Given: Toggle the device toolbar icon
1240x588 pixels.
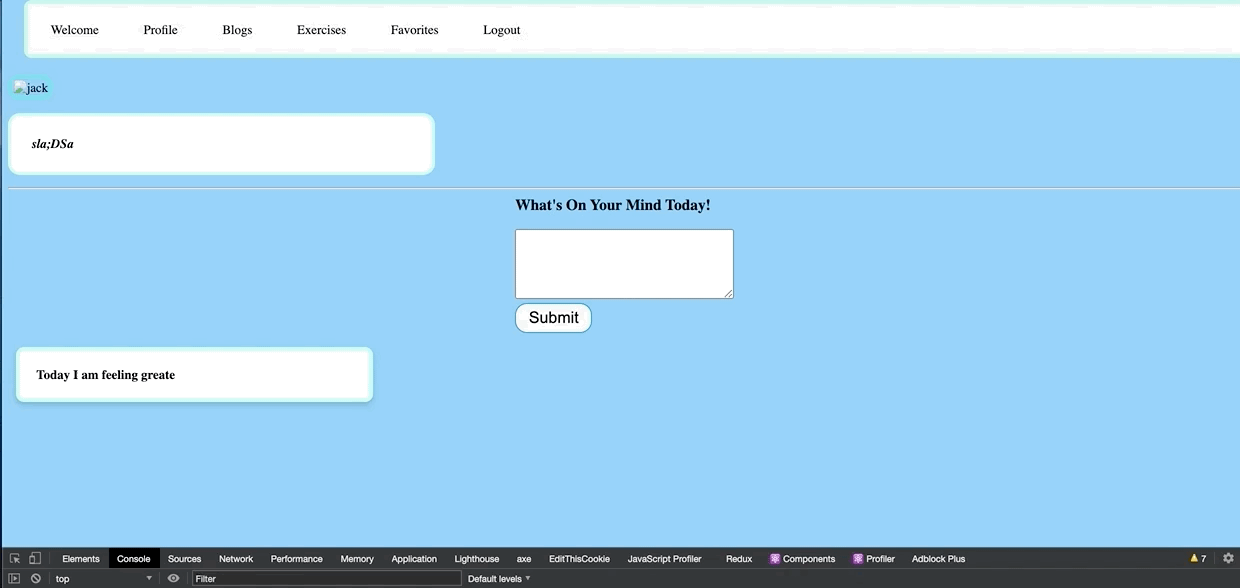Looking at the screenshot, I should (x=35, y=559).
